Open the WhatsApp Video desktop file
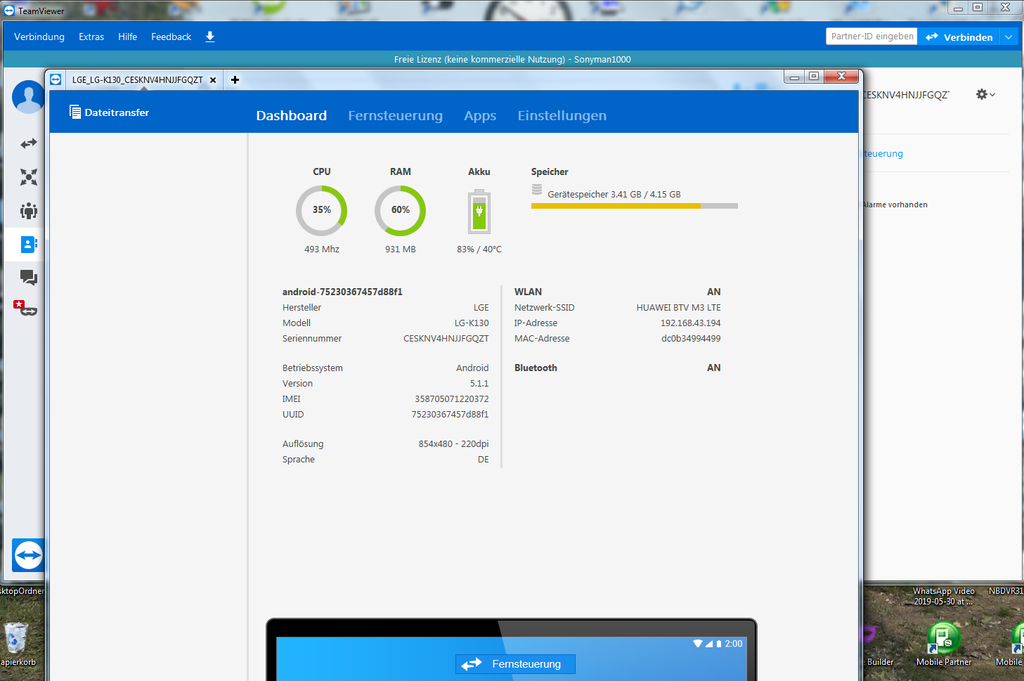Image resolution: width=1024 pixels, height=681 pixels. (x=943, y=596)
